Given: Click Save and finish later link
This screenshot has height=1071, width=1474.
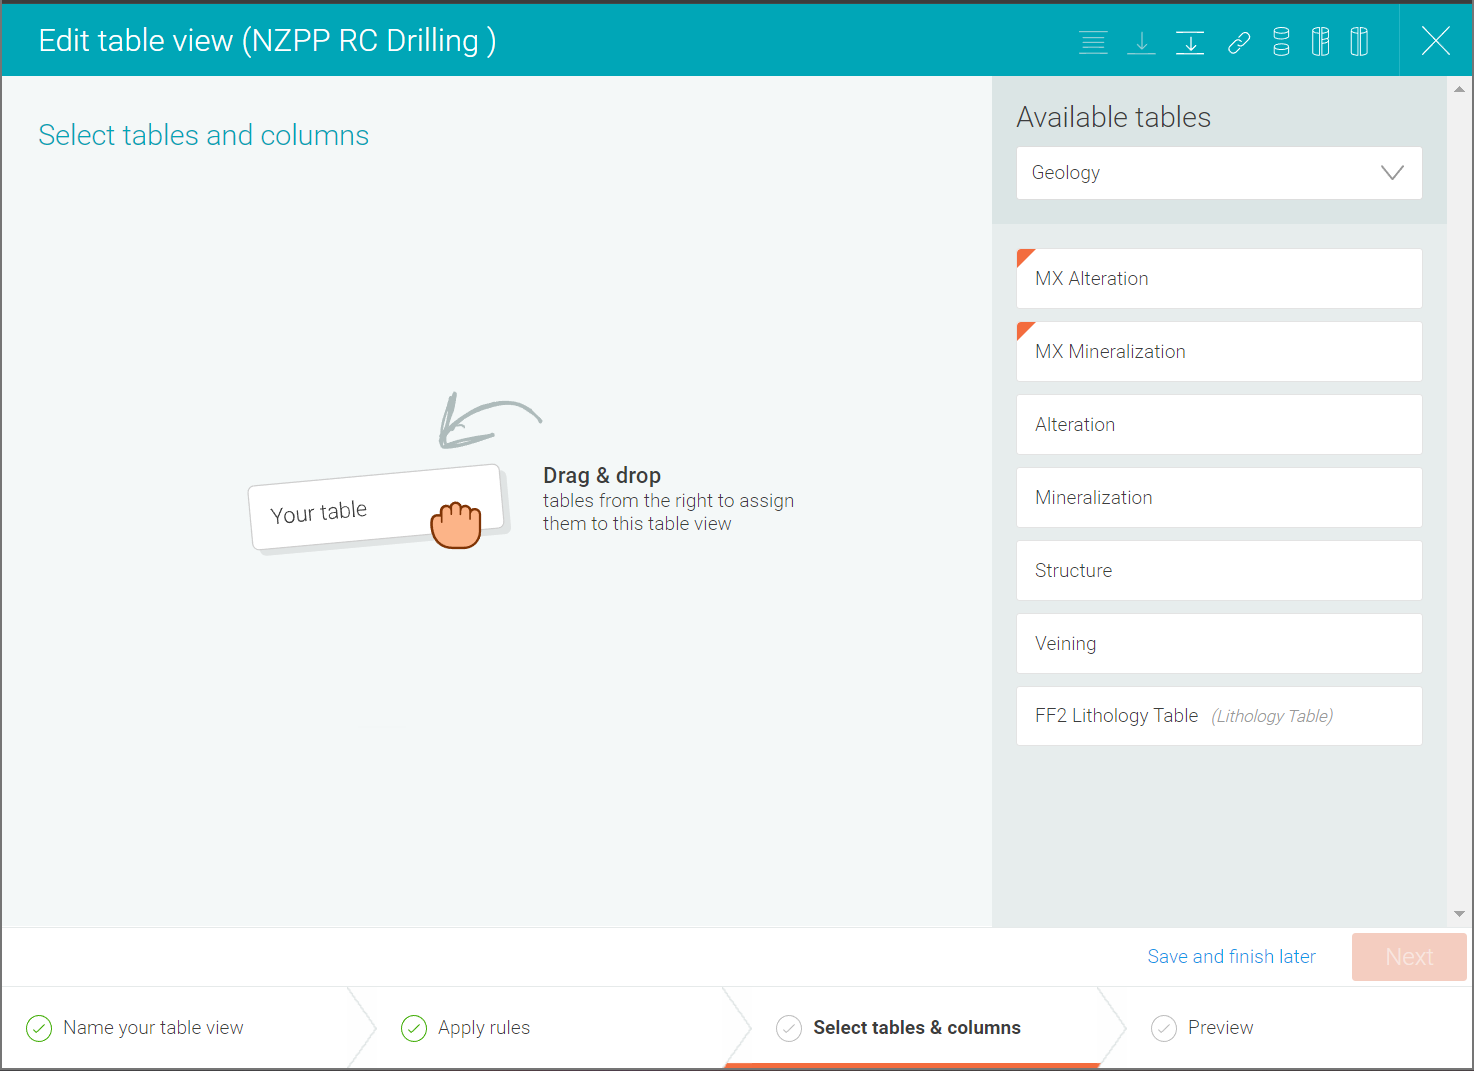Looking at the screenshot, I should [x=1231, y=957].
